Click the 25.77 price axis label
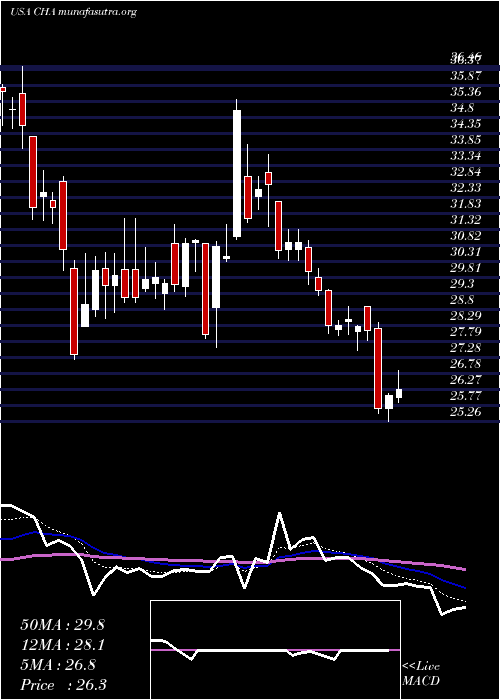 click(466, 396)
